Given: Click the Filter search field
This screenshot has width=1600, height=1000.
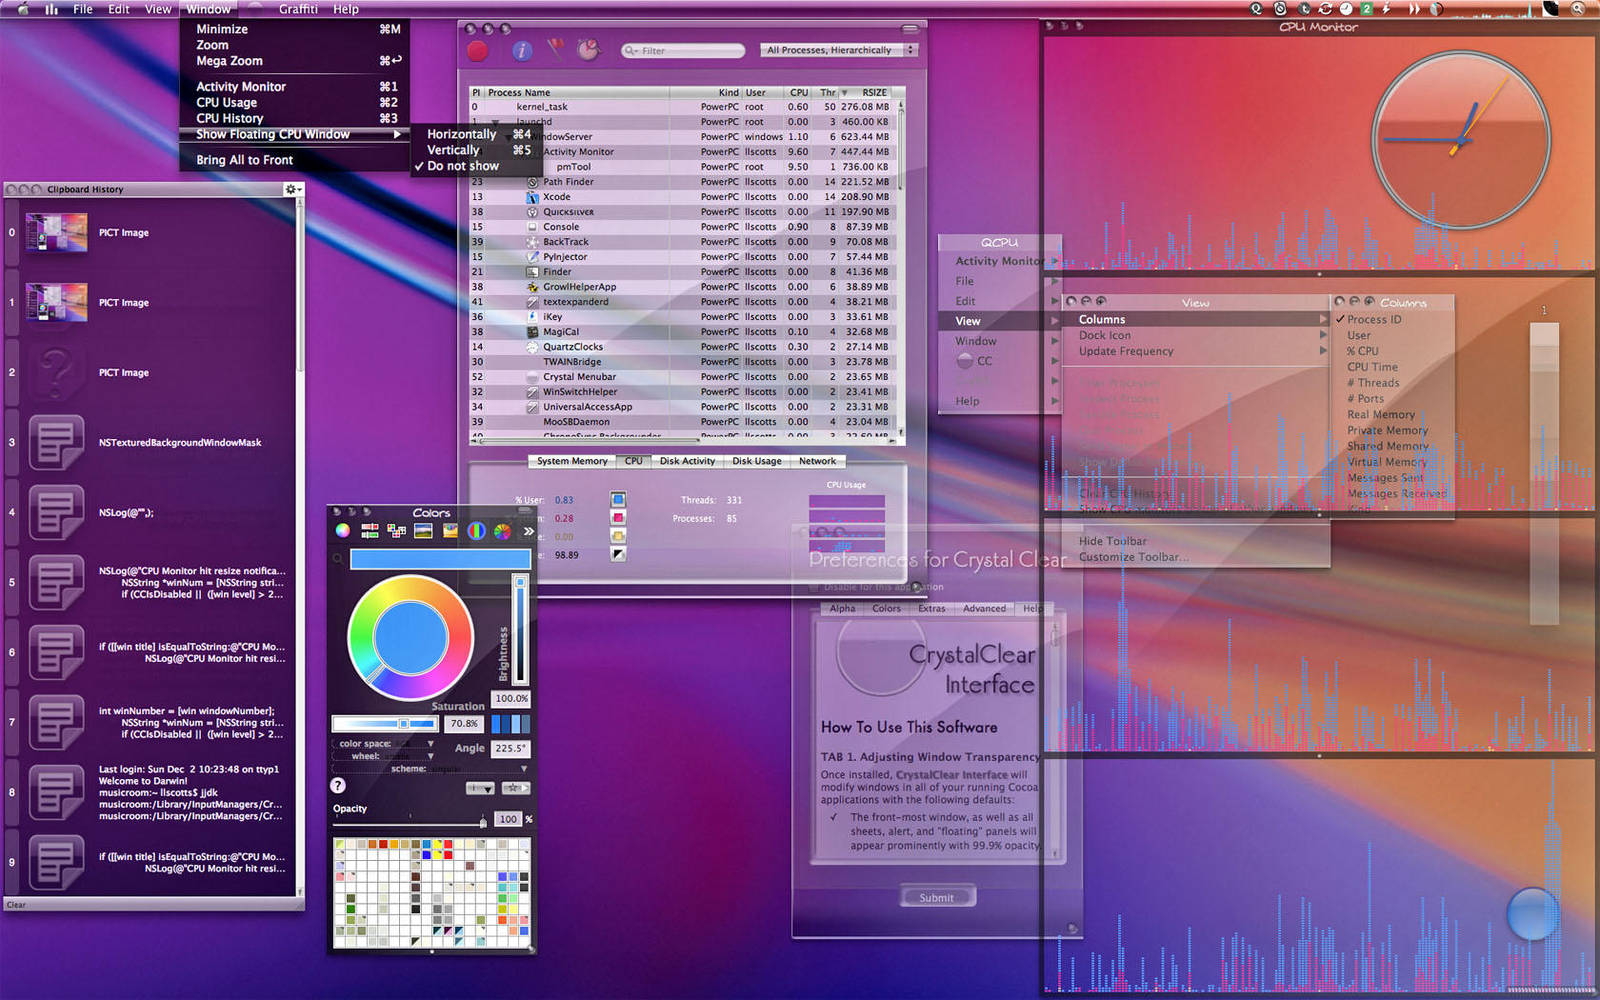Looking at the screenshot, I should tap(683, 50).
